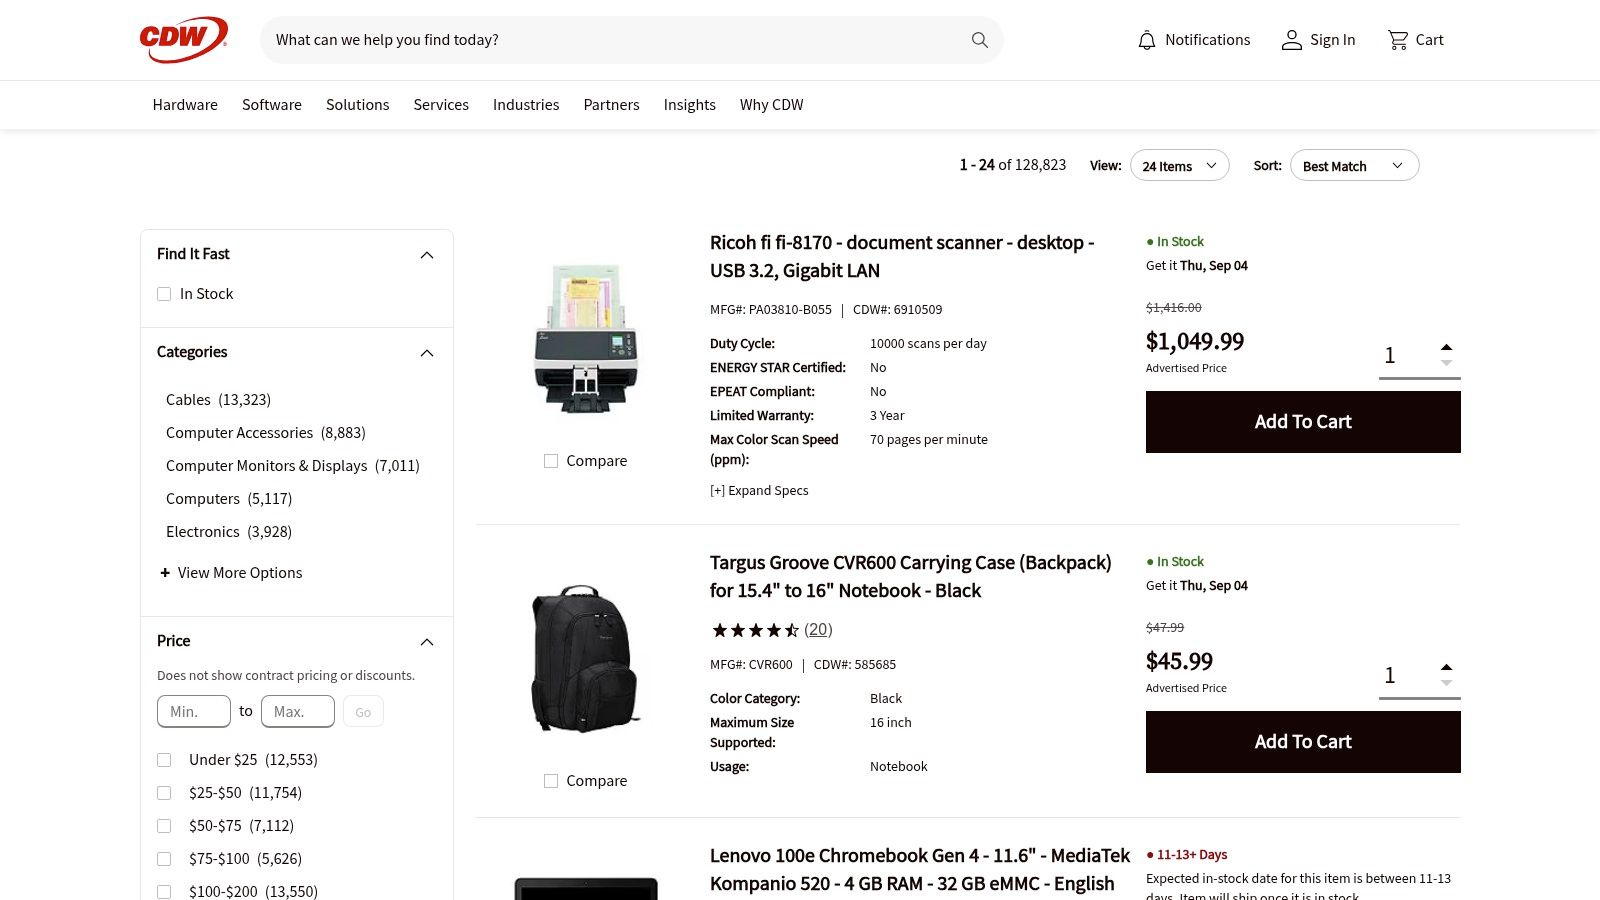This screenshot has width=1600, height=900.
Task: Enable the In Stock filter checkbox
Action: [x=164, y=293]
